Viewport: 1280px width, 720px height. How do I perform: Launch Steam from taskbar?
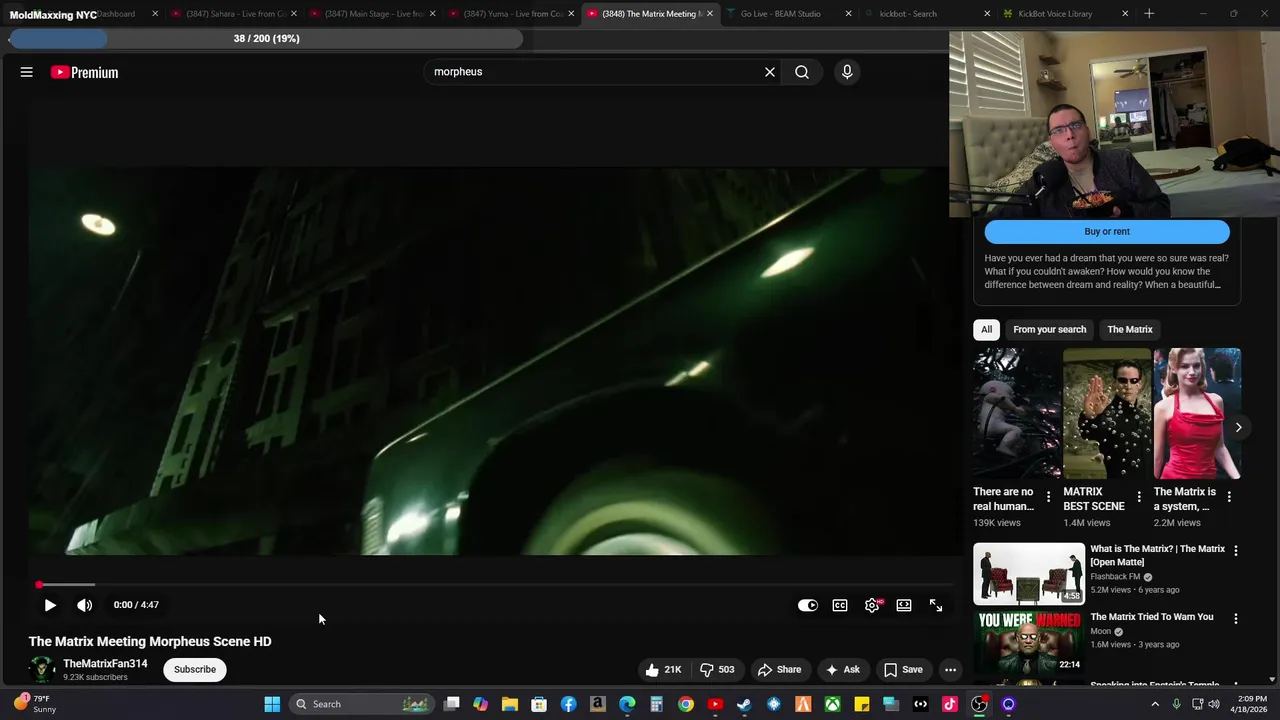coord(744,704)
